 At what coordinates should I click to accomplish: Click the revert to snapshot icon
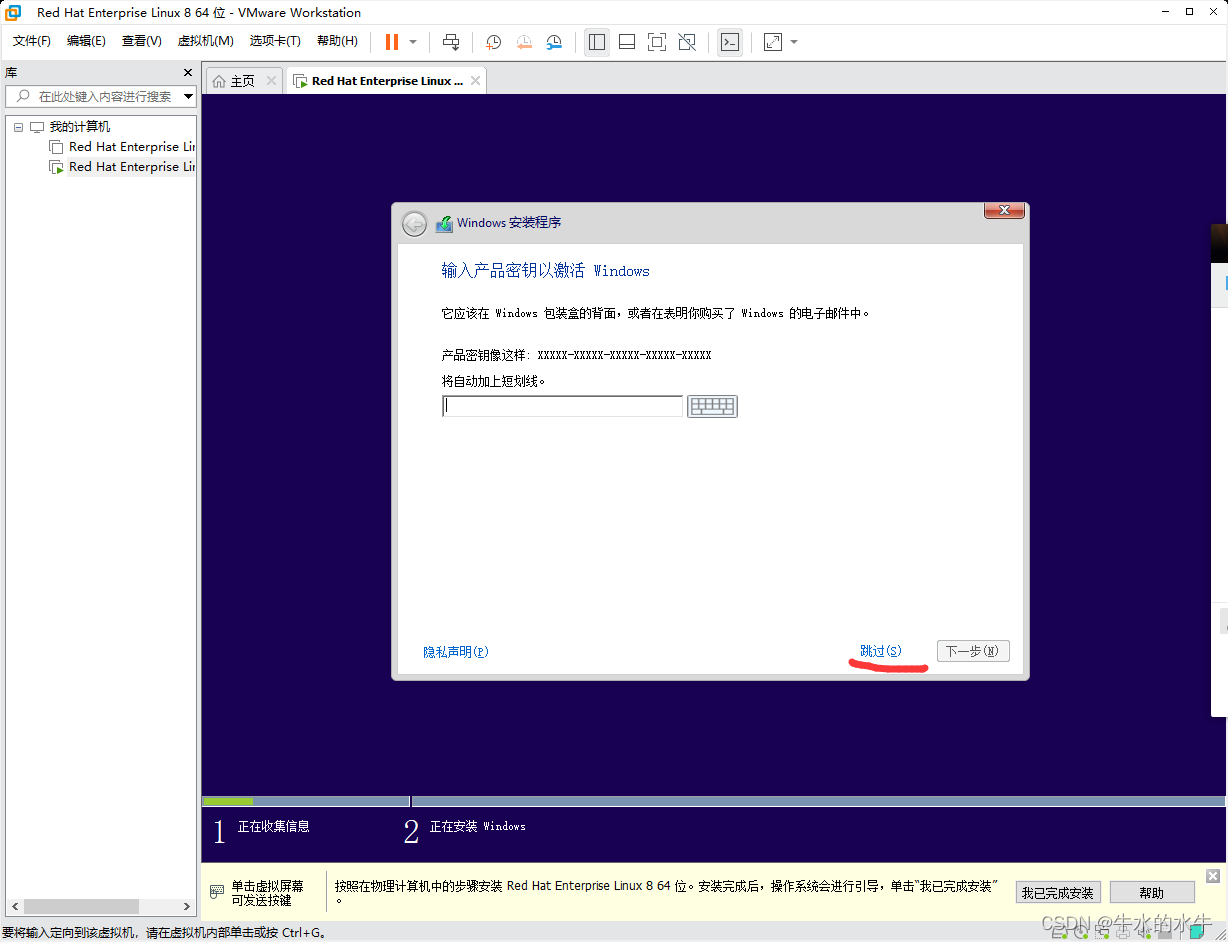[524, 42]
